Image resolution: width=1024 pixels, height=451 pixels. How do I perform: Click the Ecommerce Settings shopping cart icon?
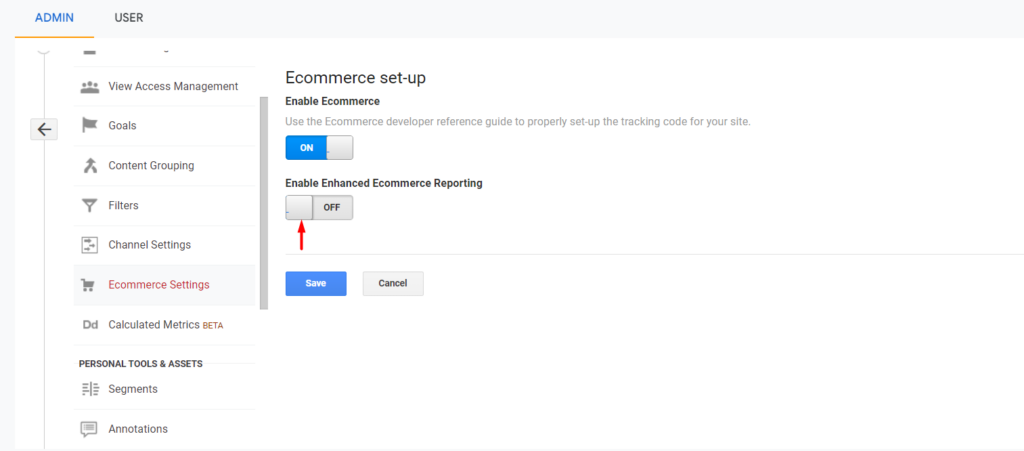pos(88,285)
